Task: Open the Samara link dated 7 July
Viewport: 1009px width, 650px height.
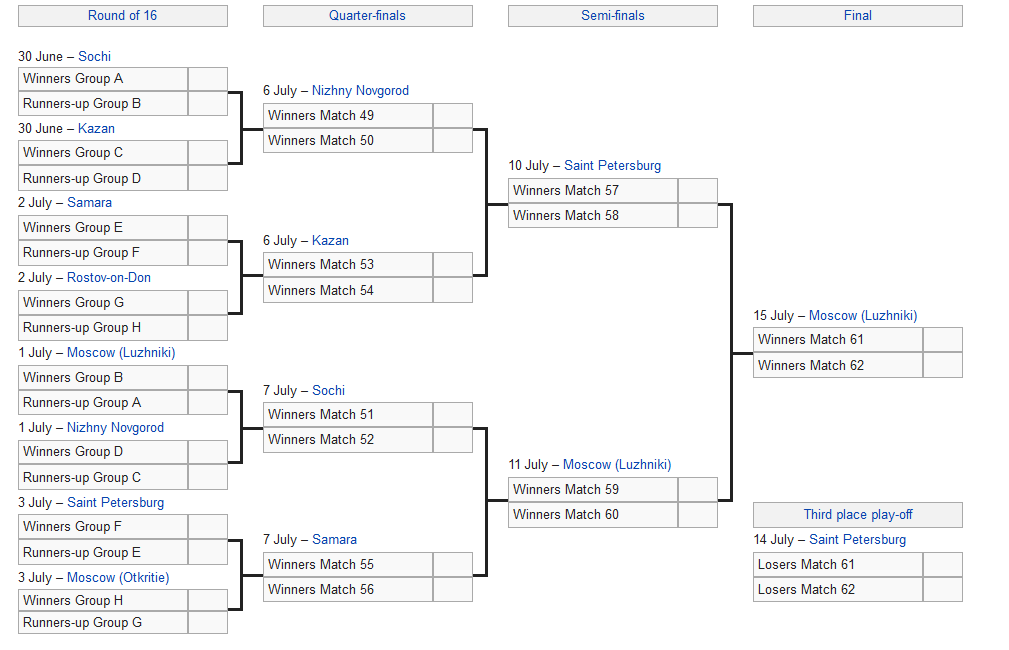Action: tap(334, 540)
